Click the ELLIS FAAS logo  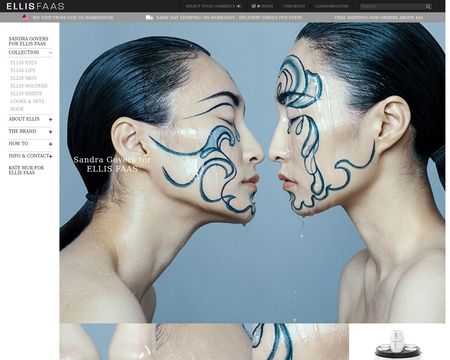(35, 6)
